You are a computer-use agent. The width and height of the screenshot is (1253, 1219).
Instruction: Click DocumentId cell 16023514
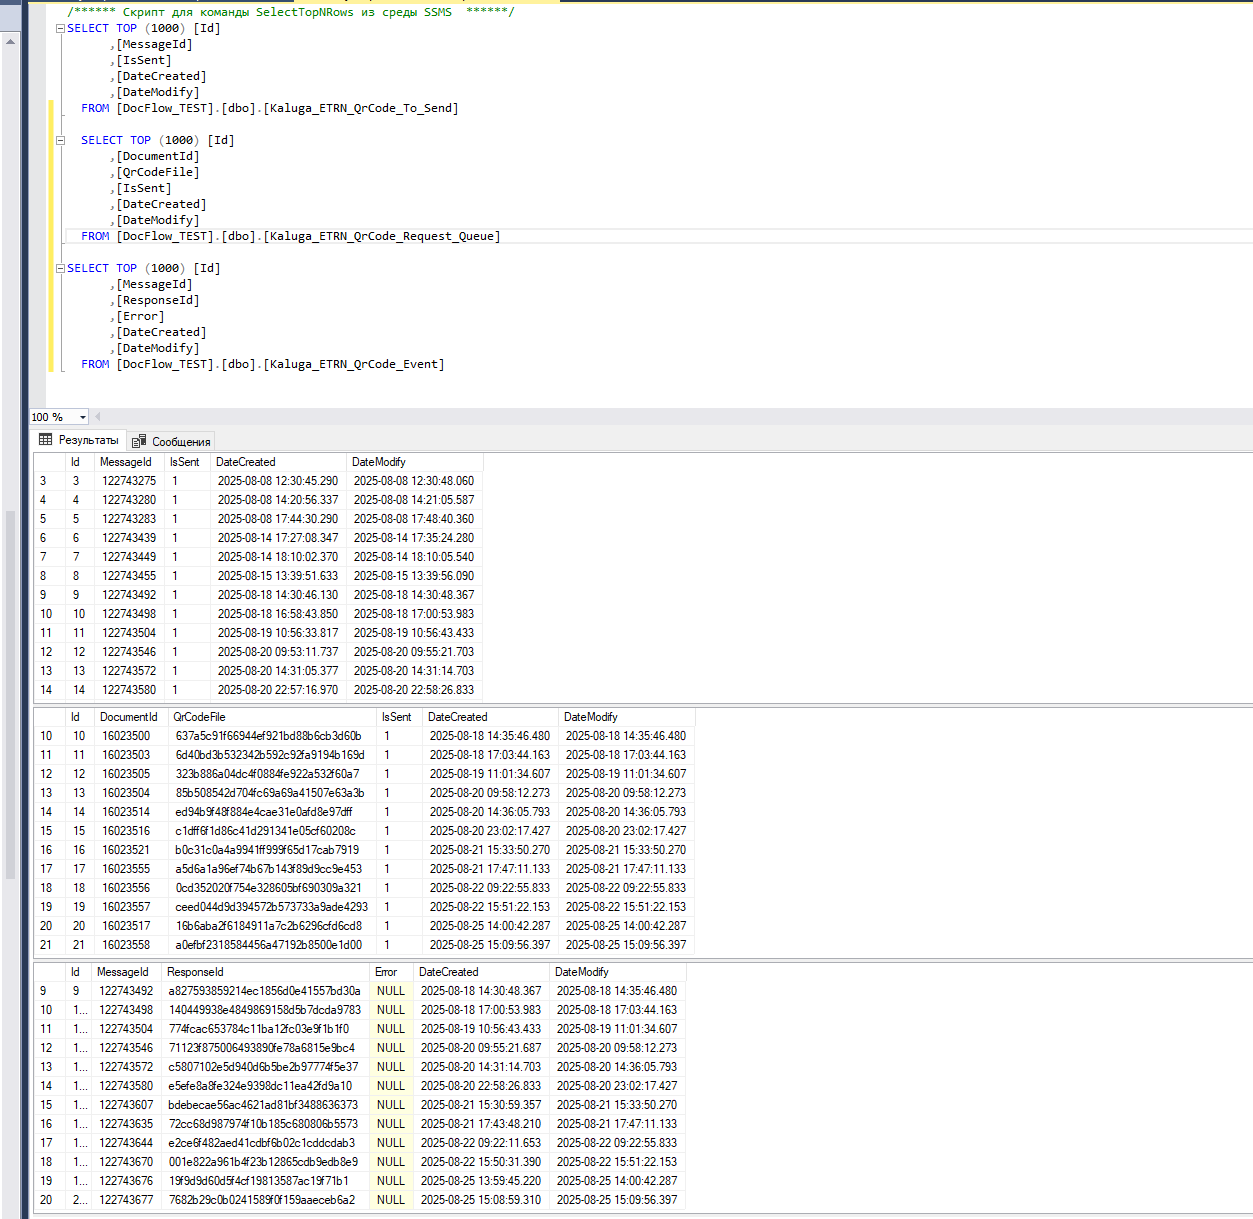point(130,812)
